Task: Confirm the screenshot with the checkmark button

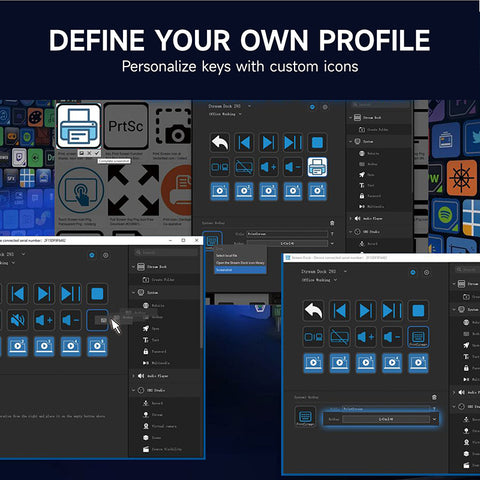Action: coord(97,153)
